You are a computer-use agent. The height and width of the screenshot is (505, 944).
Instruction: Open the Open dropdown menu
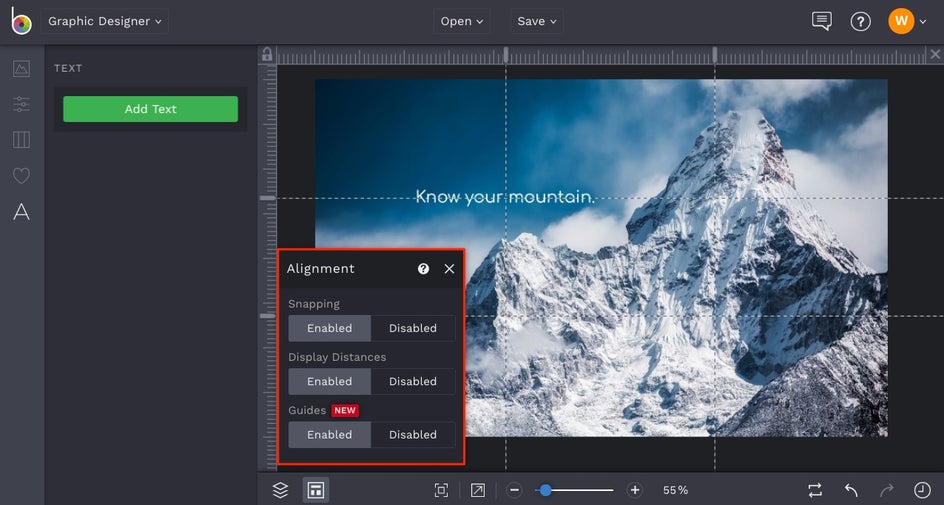pyautogui.click(x=462, y=21)
